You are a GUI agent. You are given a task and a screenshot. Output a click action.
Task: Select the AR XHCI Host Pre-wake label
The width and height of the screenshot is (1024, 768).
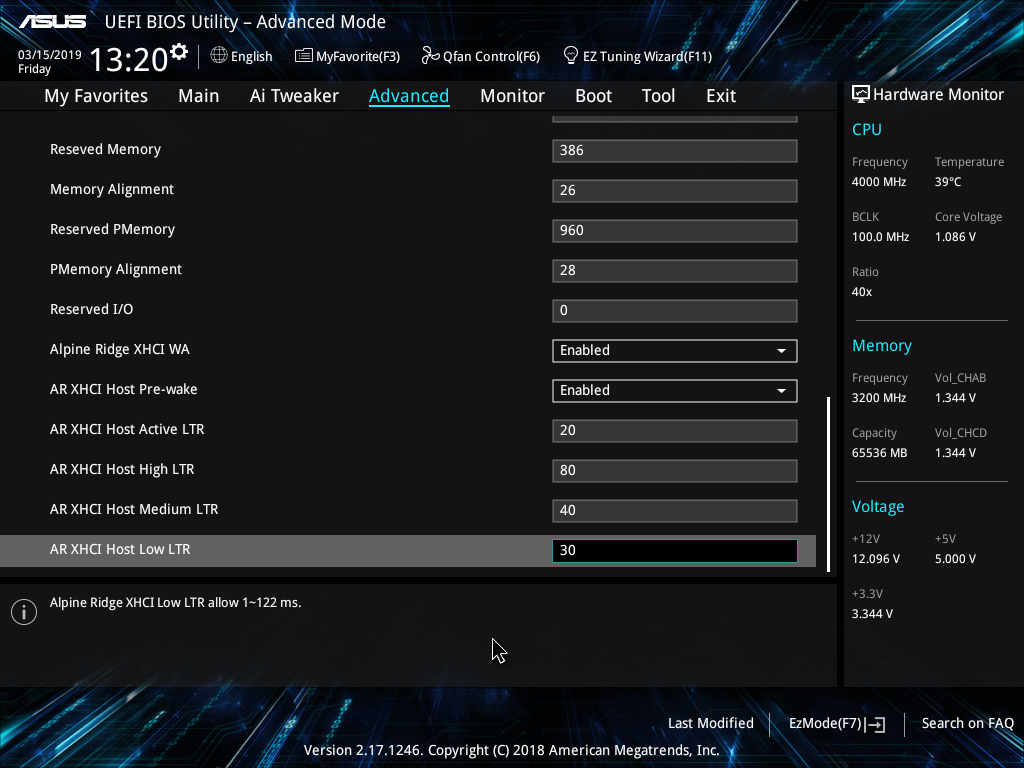(123, 389)
